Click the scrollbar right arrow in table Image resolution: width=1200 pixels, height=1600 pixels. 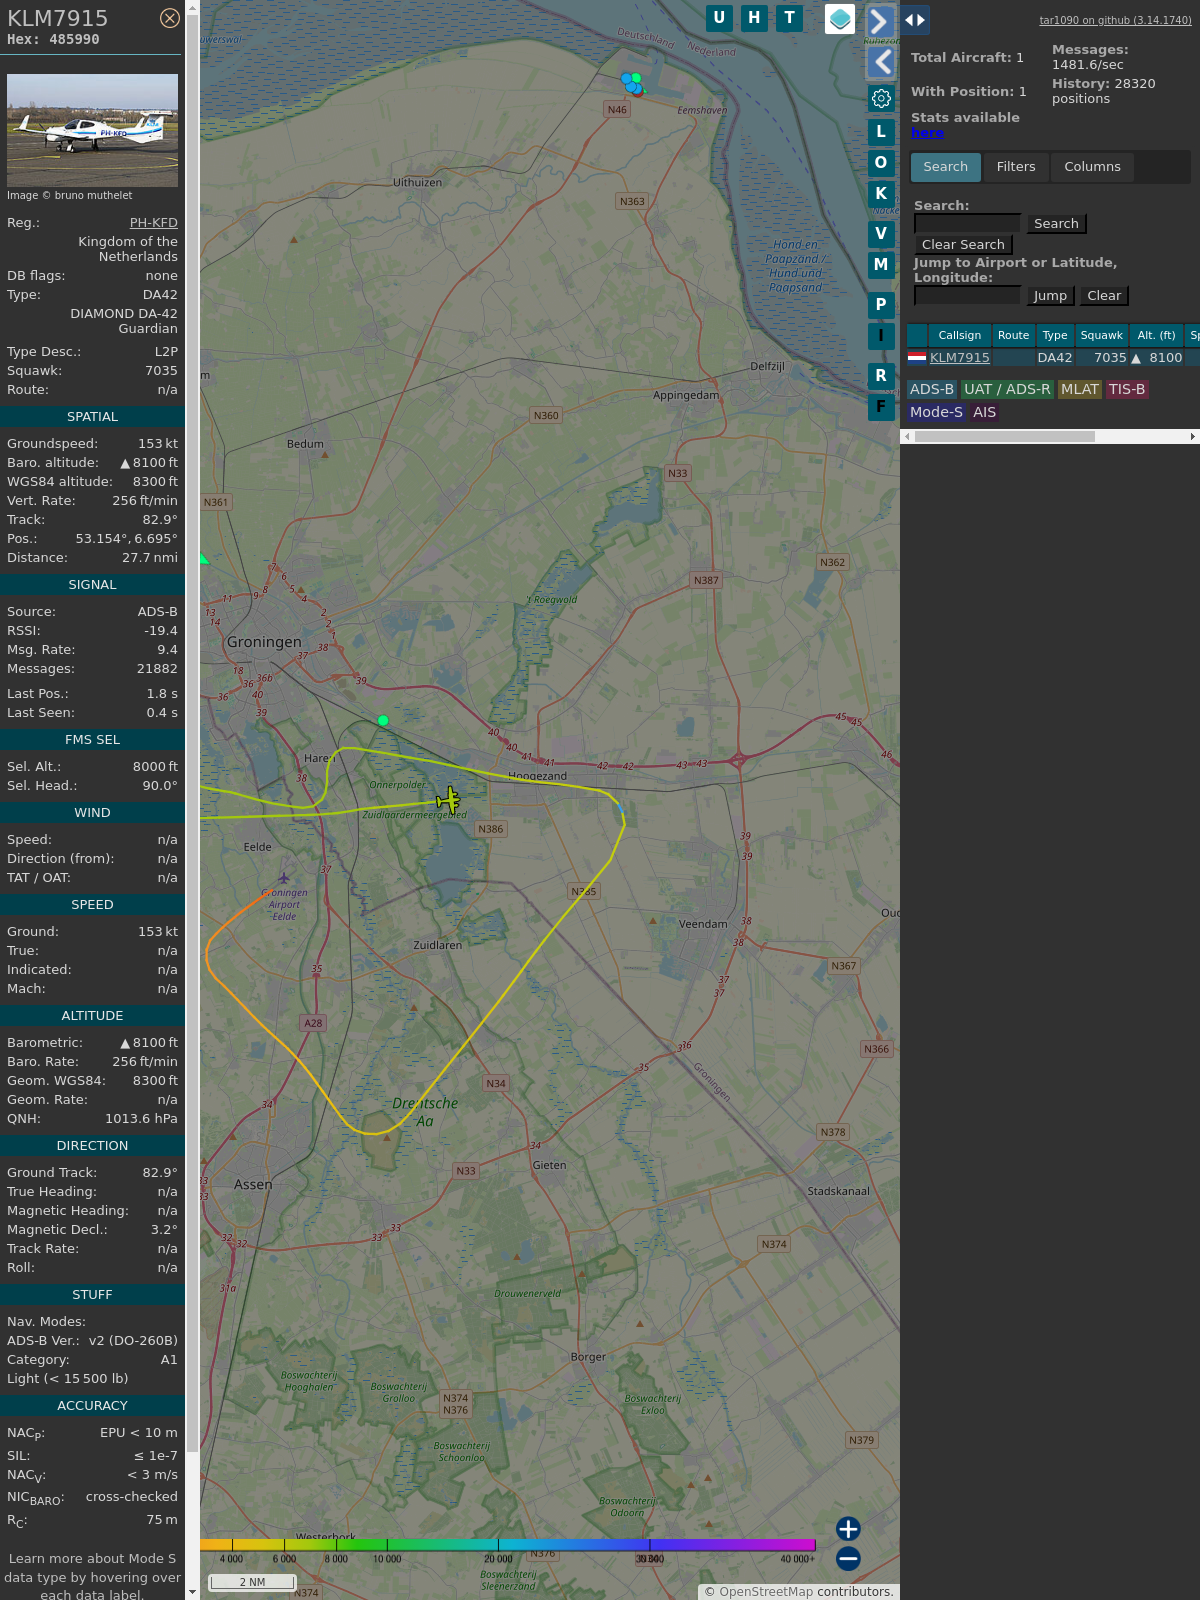(1192, 437)
